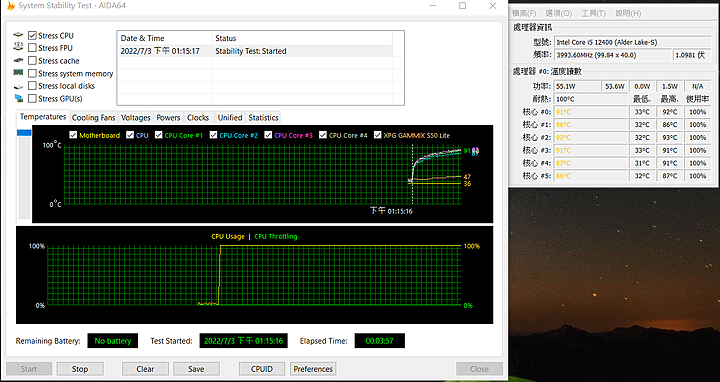
Task: Toggle the CPU Core #1 graph checkbox
Action: pos(158,135)
